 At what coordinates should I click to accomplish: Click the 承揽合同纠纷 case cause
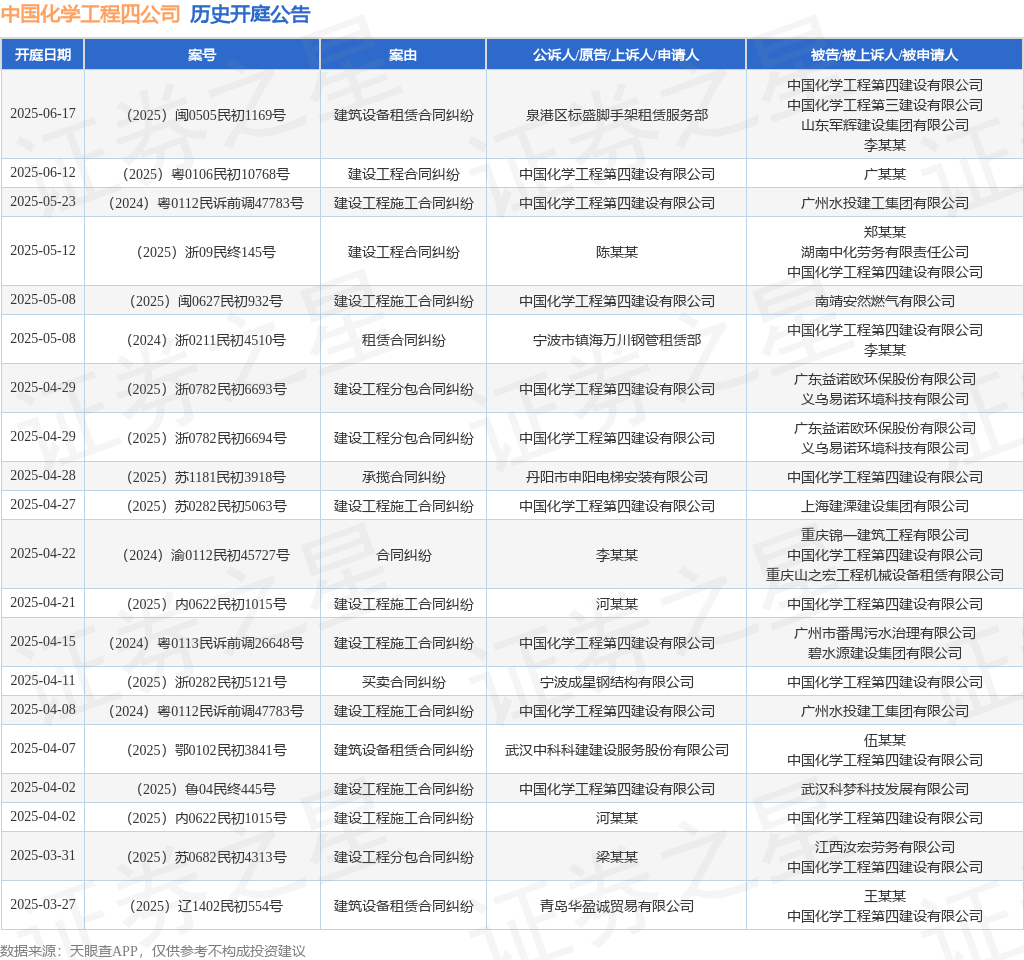(x=404, y=477)
